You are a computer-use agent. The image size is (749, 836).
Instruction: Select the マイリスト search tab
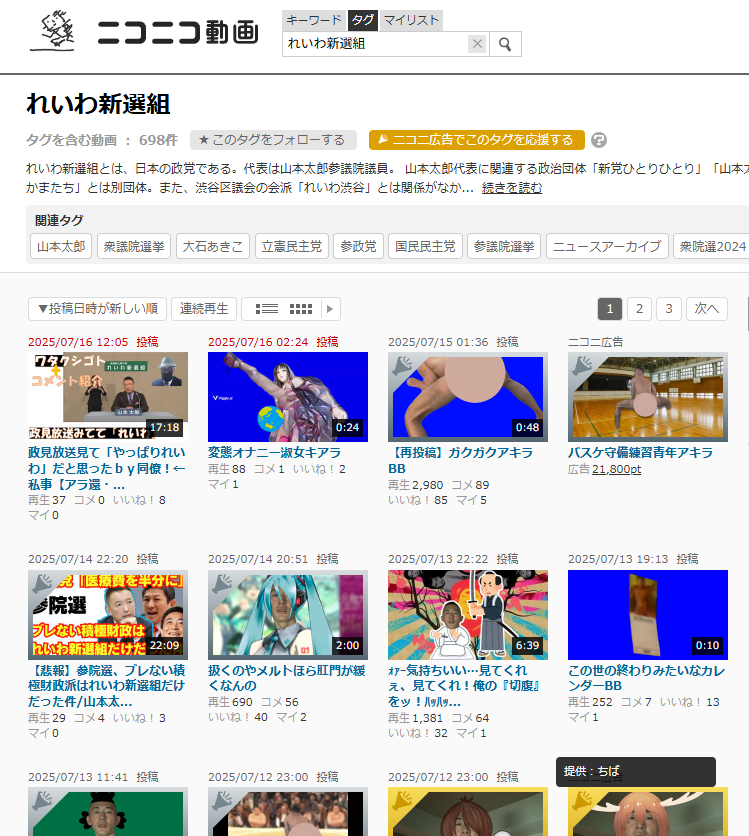pos(411,20)
